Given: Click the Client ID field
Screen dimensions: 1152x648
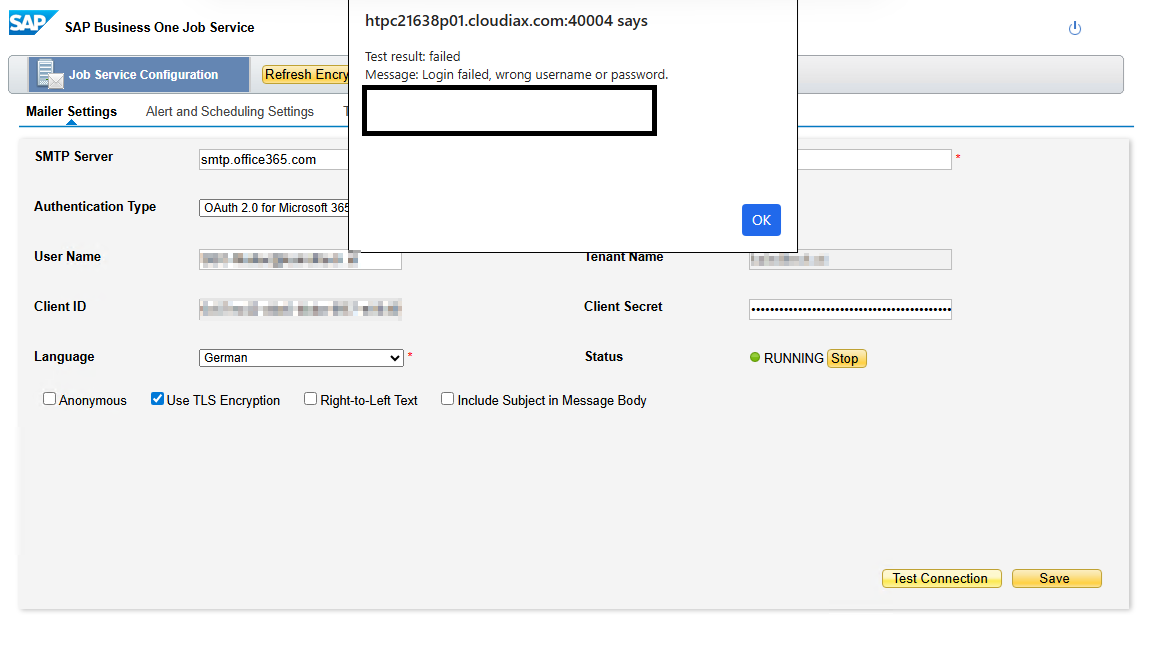Looking at the screenshot, I should pyautogui.click(x=300, y=309).
